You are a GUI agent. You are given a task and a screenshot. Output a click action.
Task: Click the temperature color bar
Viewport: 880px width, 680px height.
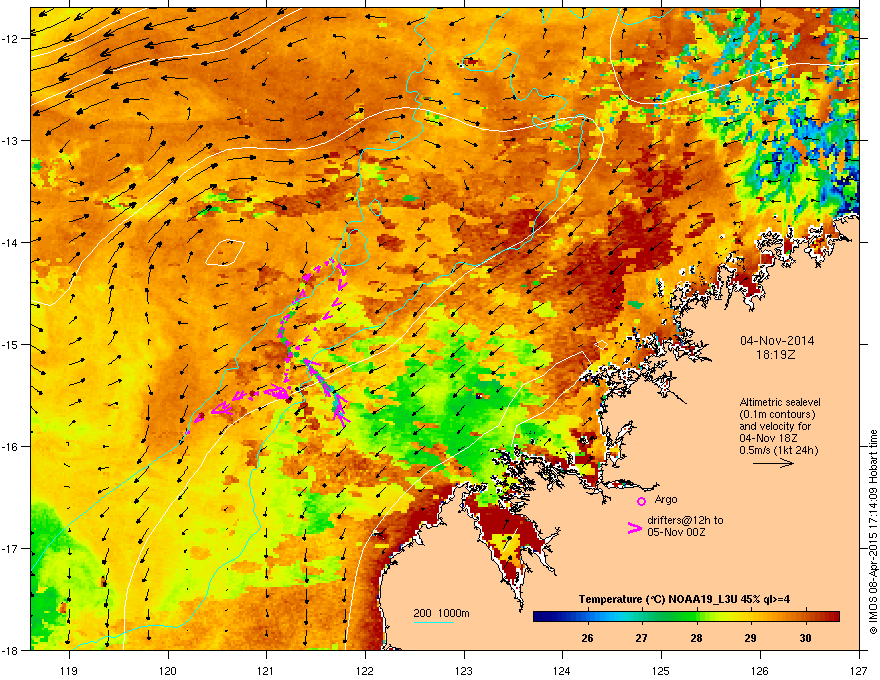click(x=686, y=617)
